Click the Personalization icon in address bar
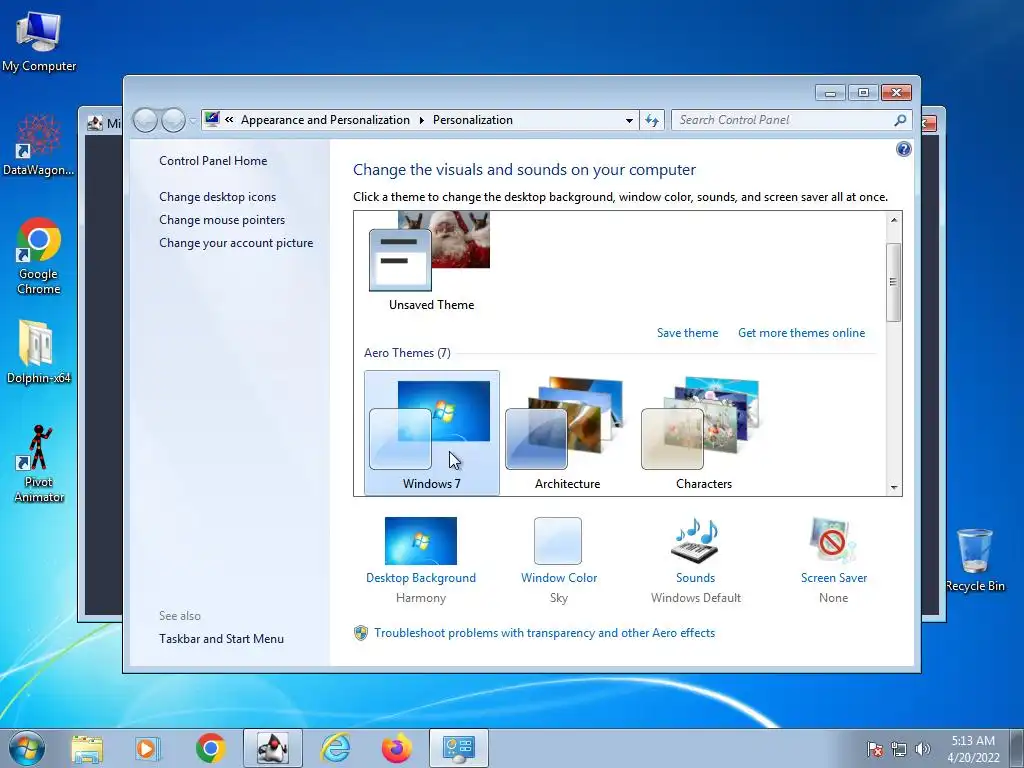The height and width of the screenshot is (768, 1024). 212,120
